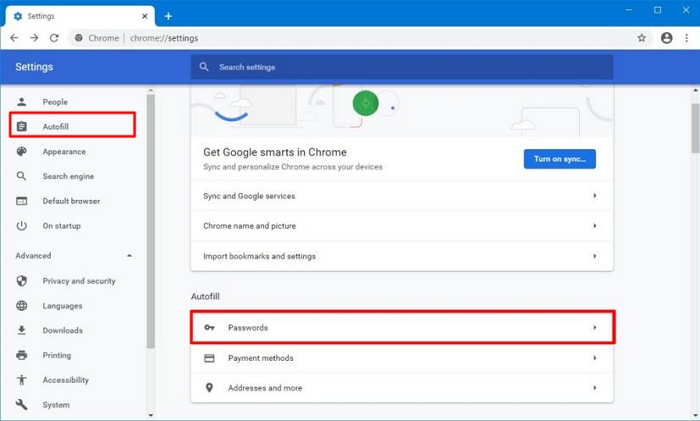
Task: Click the Privacy and security shield icon
Action: pos(21,281)
